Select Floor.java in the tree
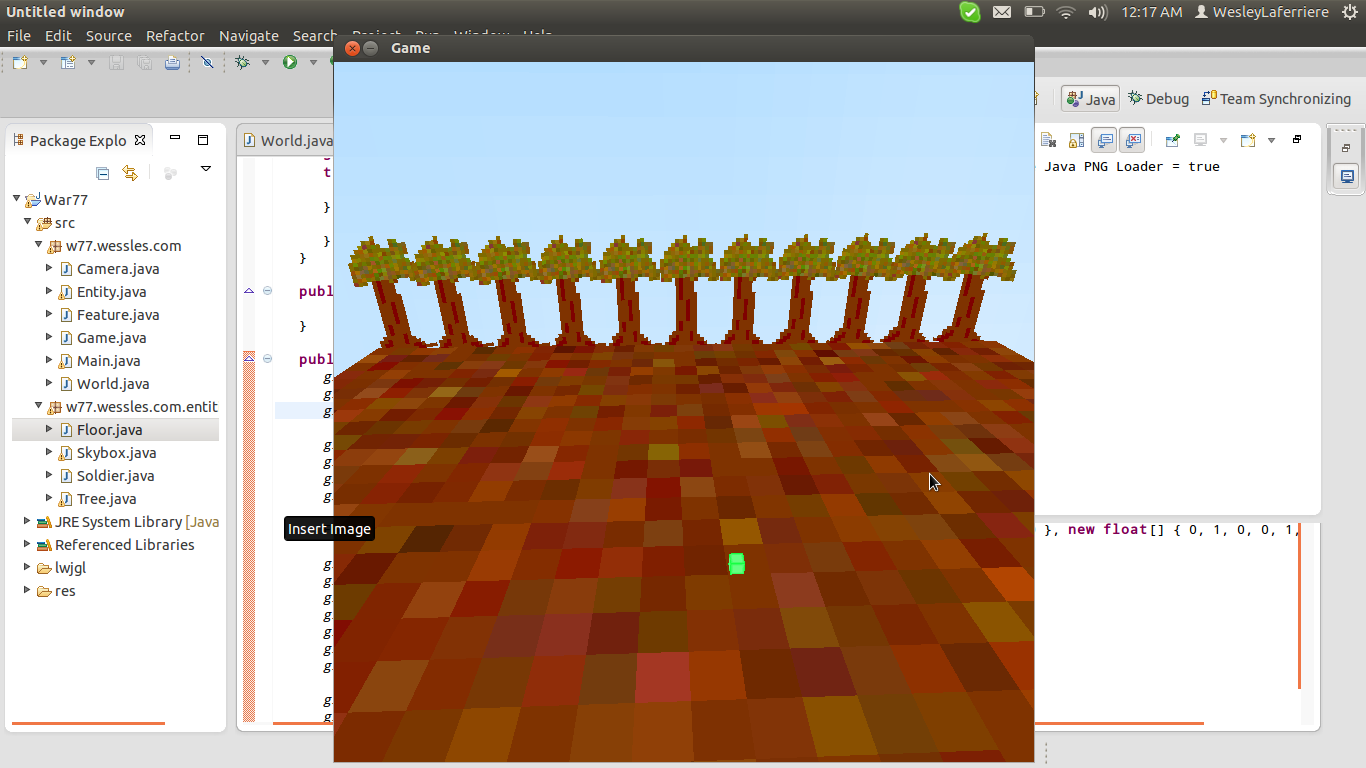 click(x=109, y=430)
